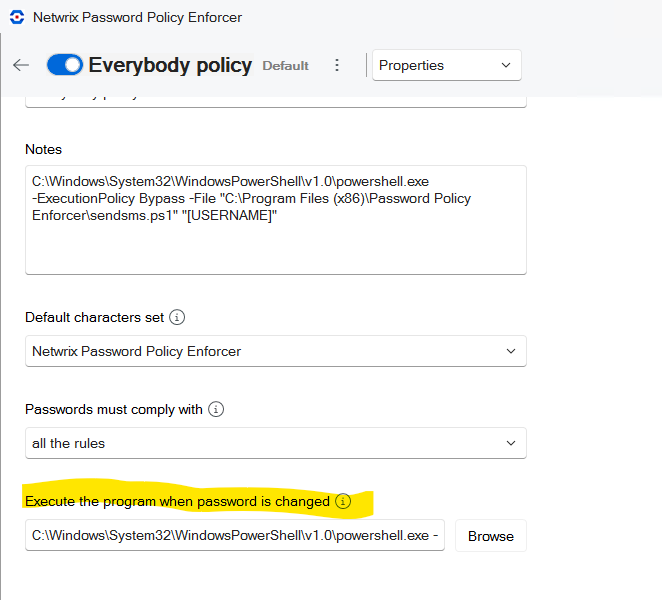Viewport: 662px width, 600px height.
Task: Click the powershell.exe program path field
Action: pyautogui.click(x=235, y=536)
